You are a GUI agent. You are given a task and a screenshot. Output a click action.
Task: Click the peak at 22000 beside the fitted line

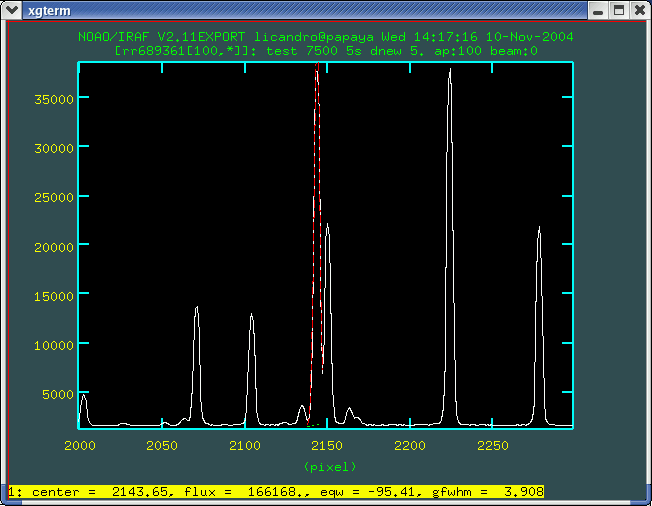click(327, 227)
